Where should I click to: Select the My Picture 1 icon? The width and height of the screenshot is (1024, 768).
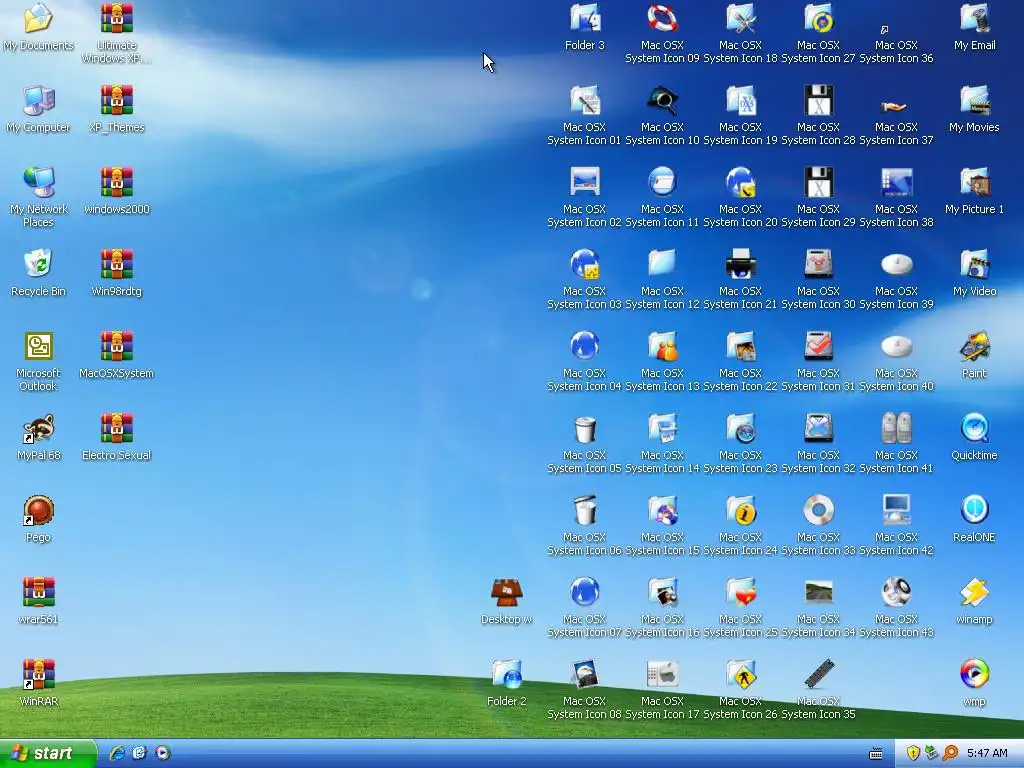click(x=974, y=182)
